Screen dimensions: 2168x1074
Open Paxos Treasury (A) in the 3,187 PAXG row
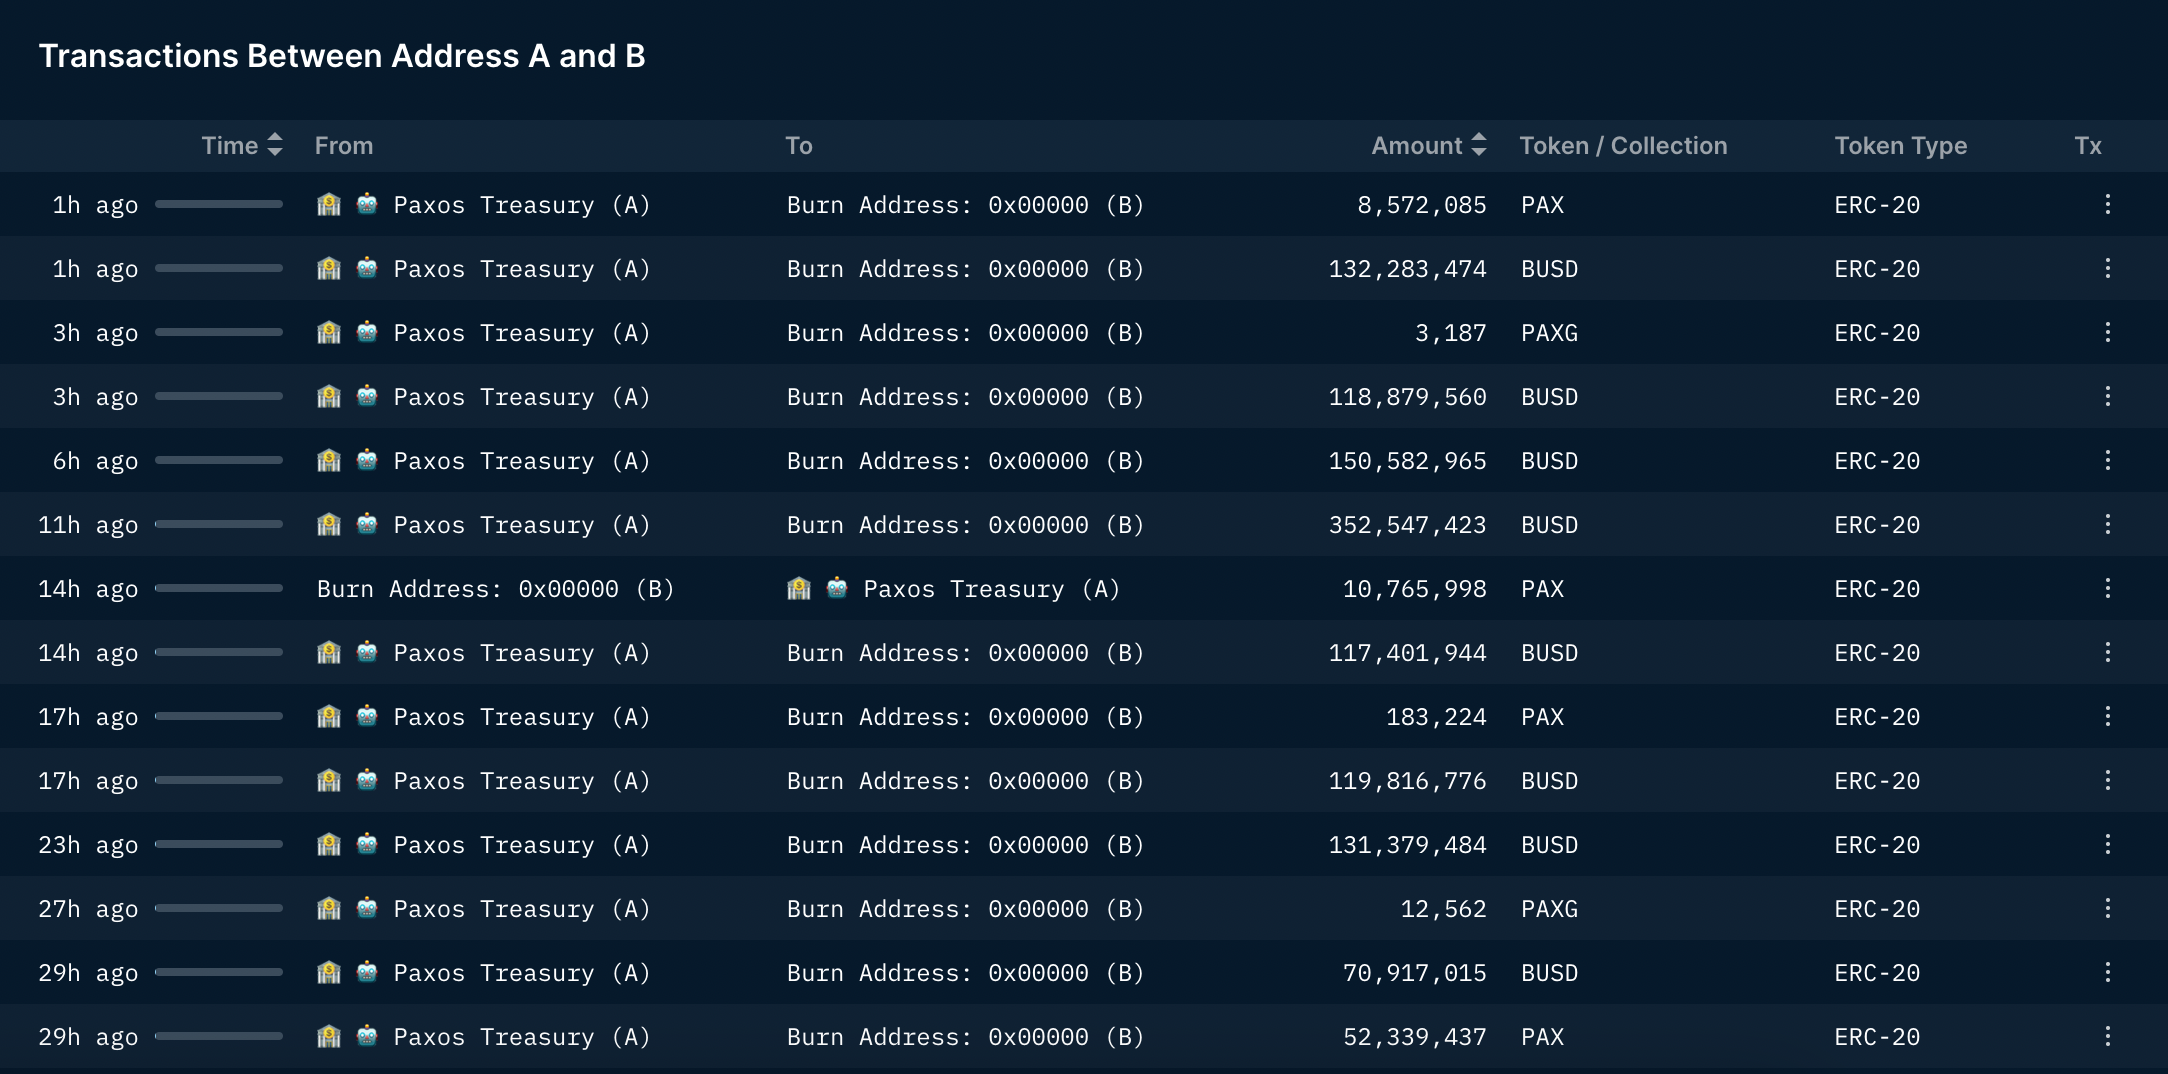click(x=521, y=333)
